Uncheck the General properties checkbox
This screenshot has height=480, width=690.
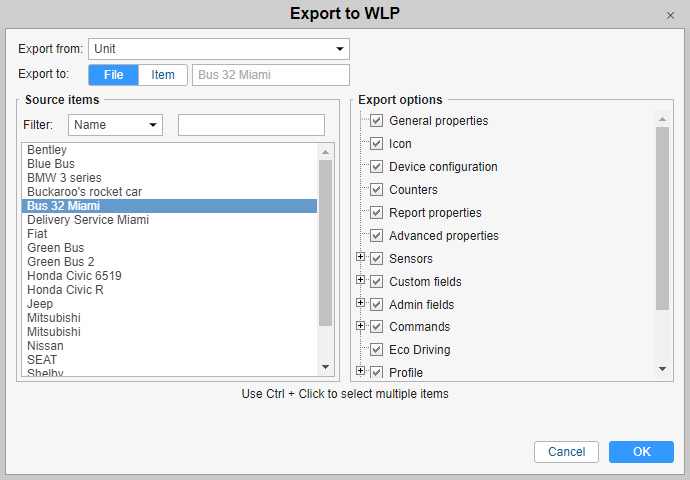[x=377, y=121]
